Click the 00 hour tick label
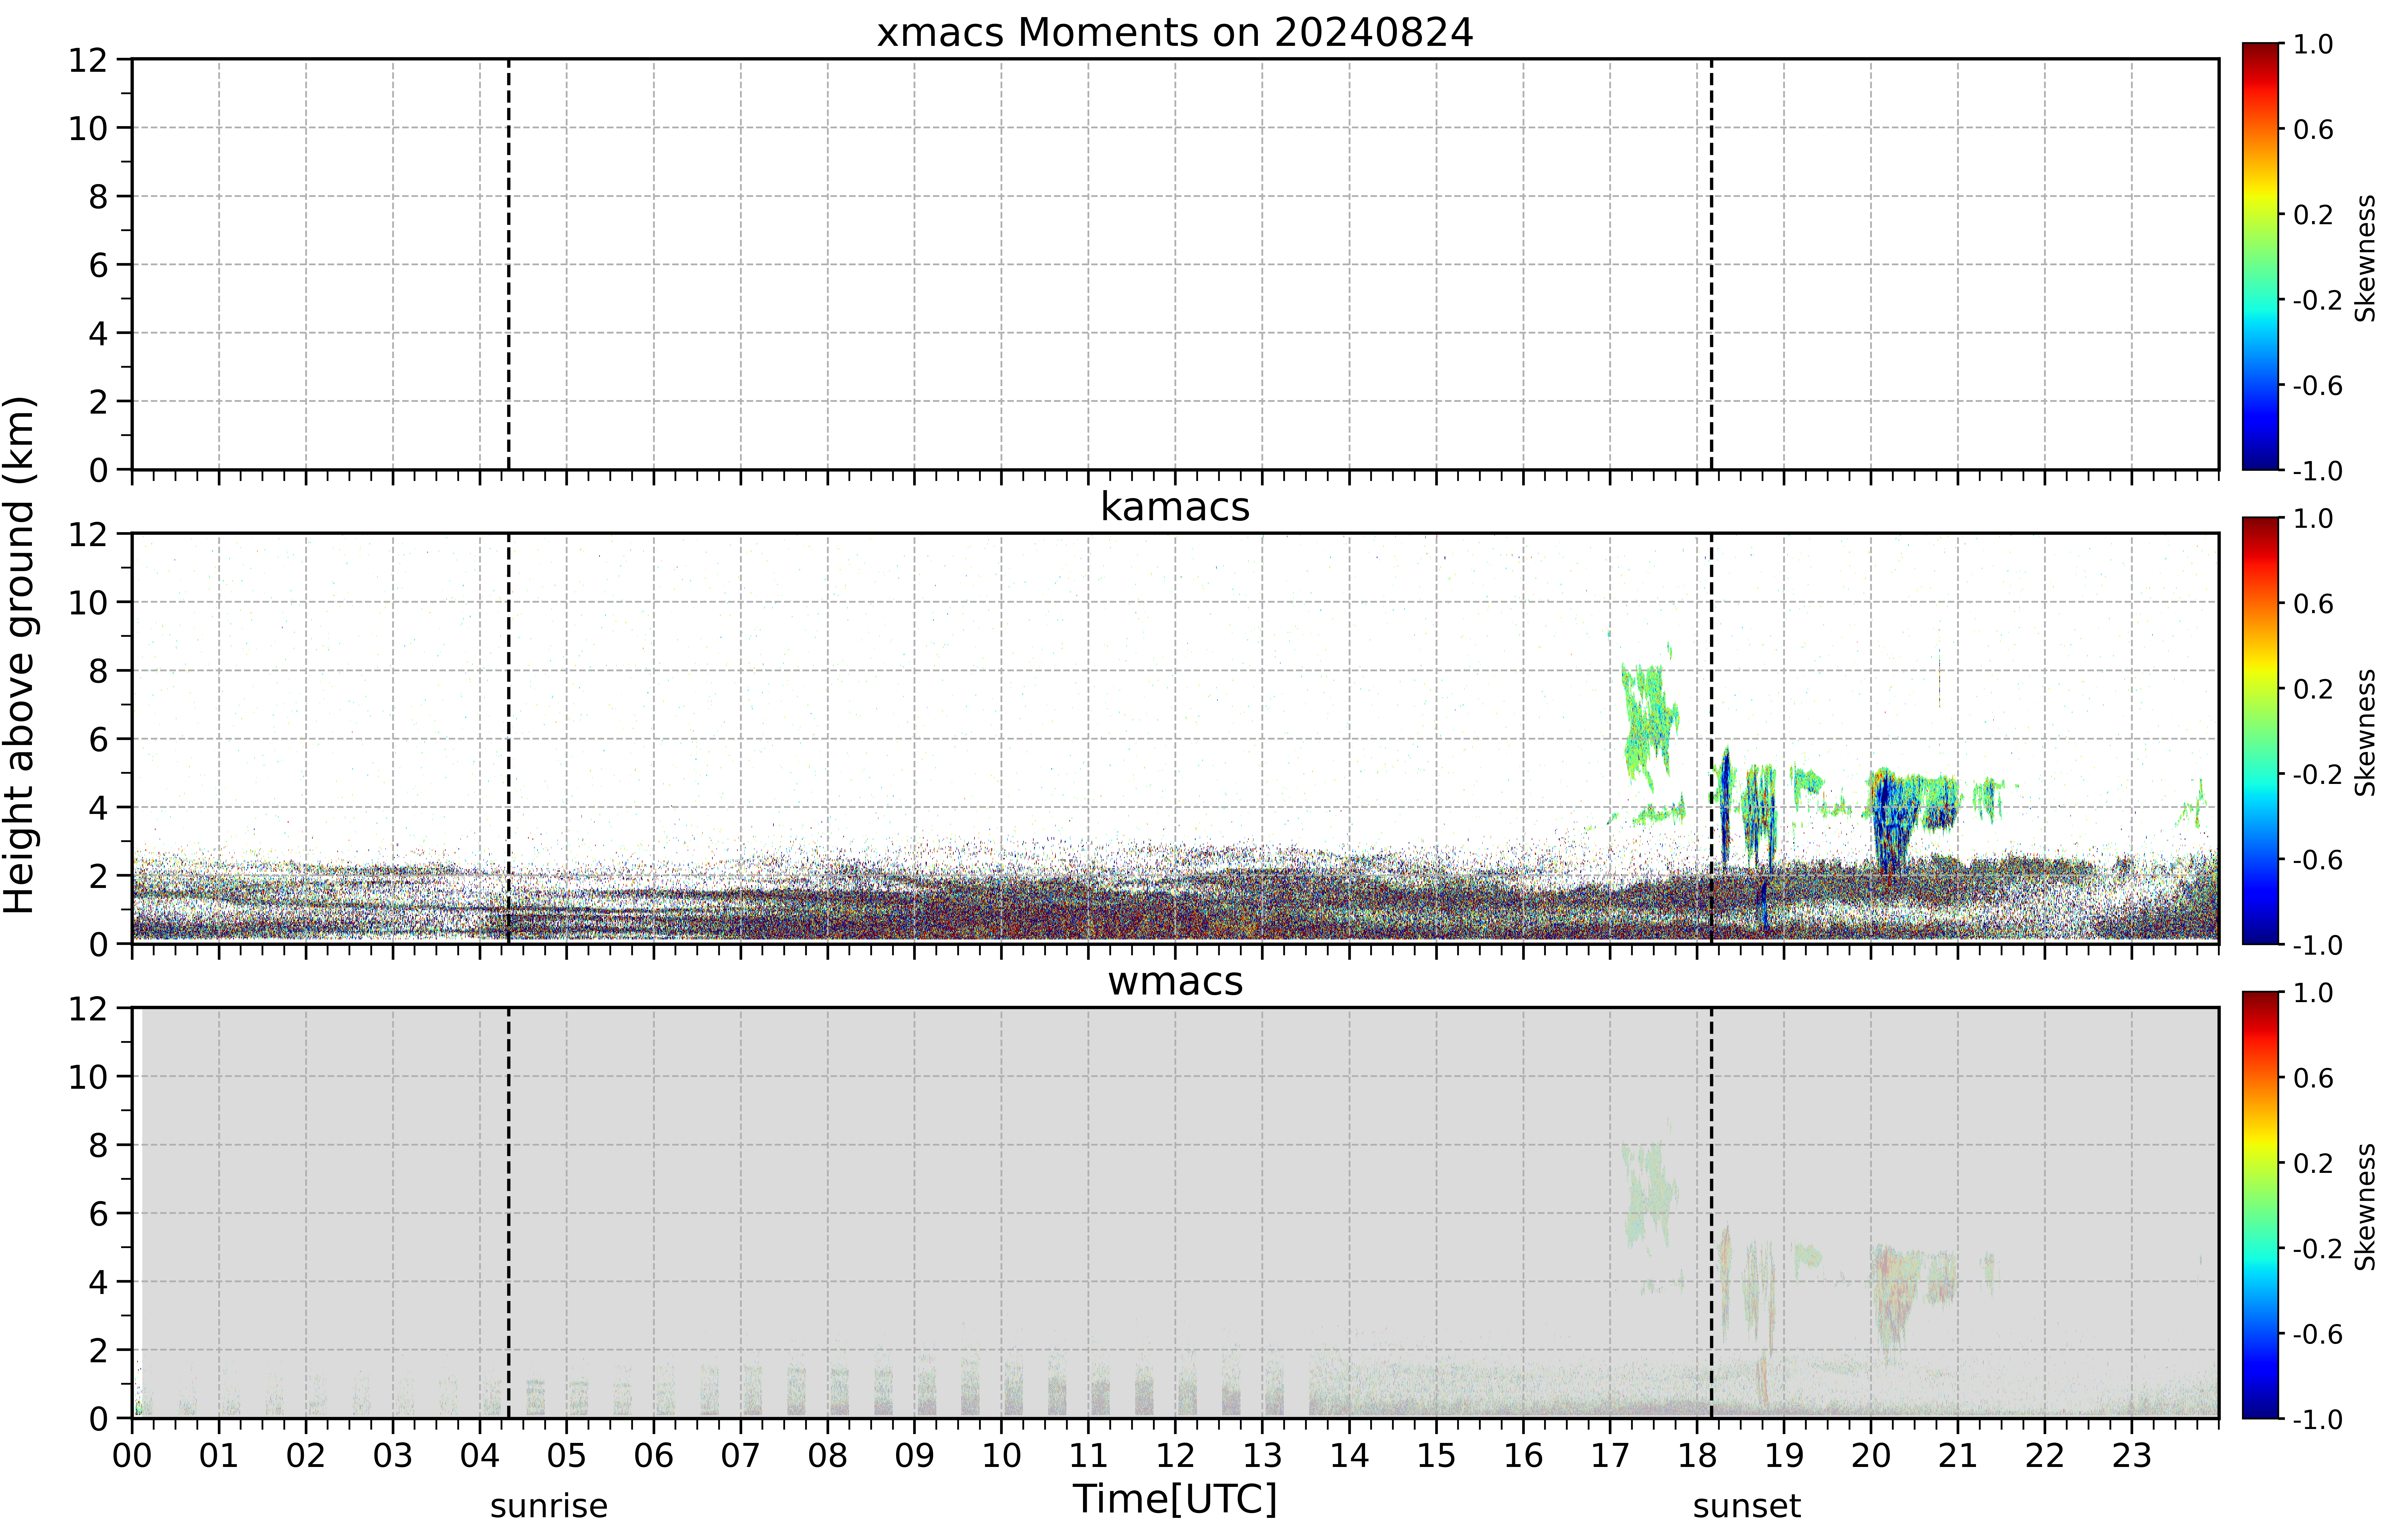This screenshot has width=2394, height=1540. tap(132, 1455)
